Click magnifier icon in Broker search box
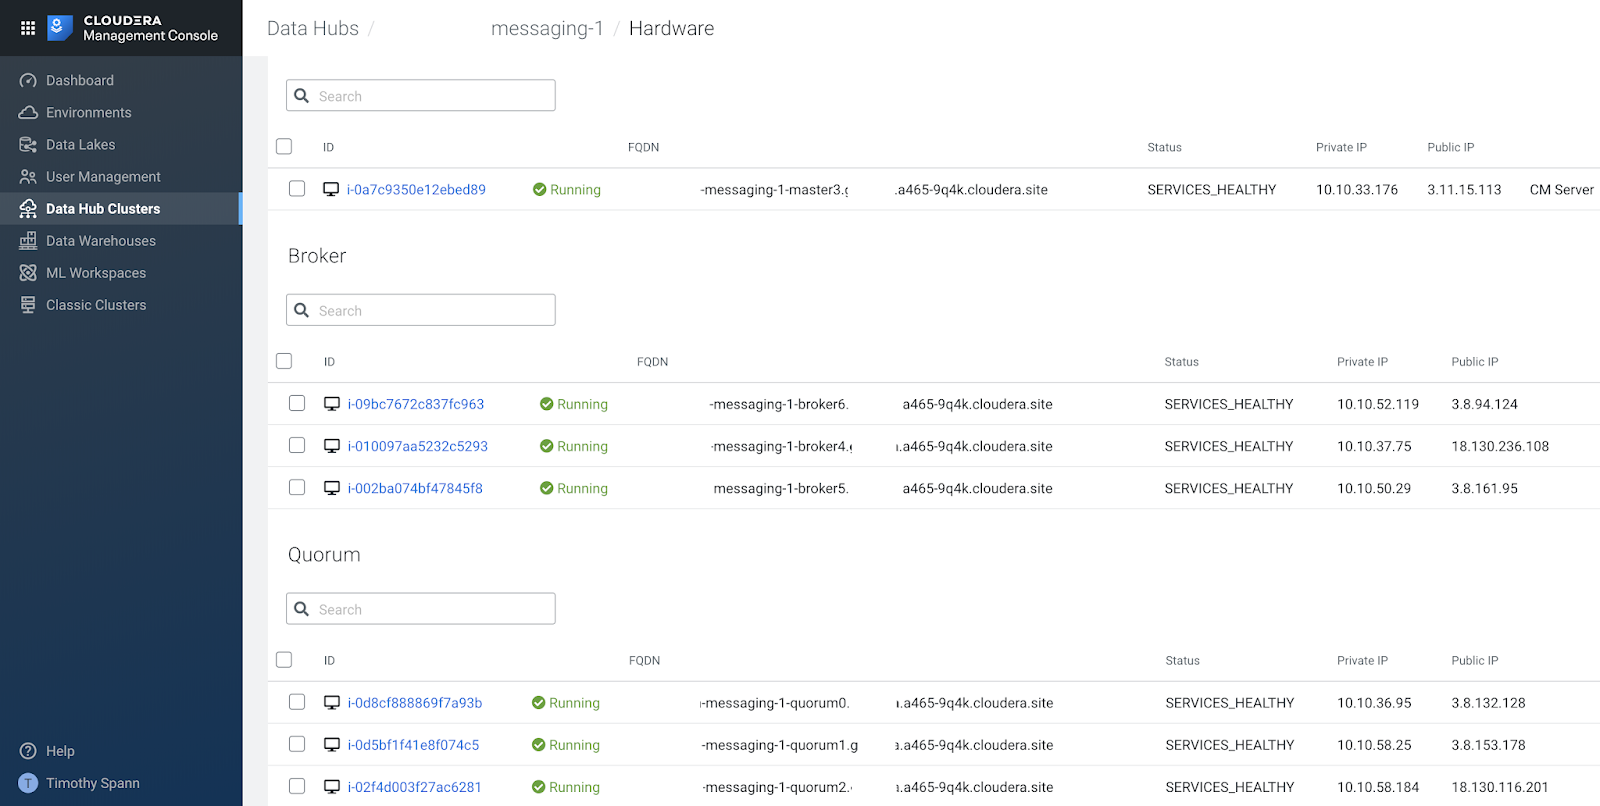Viewport: 1600px width, 806px height. click(302, 310)
